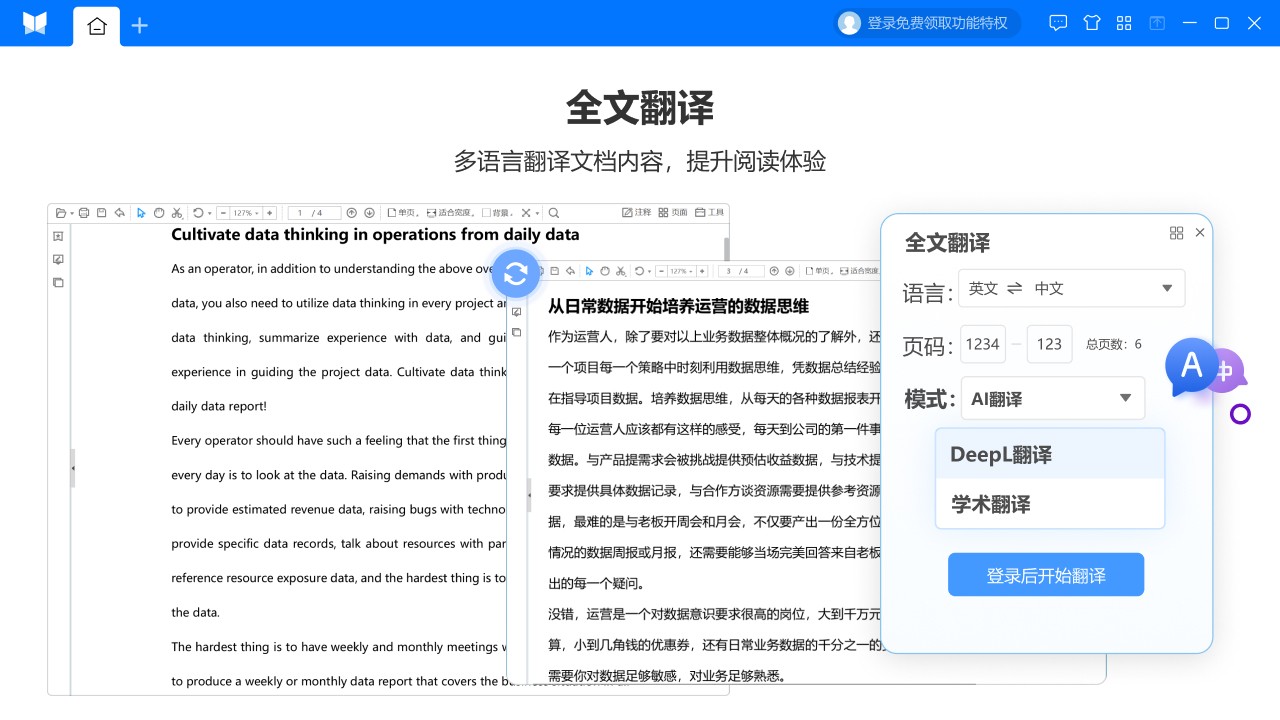1280x720 pixels.
Task: Expand the 模式 AI翻译 mode dropdown
Action: [x=1052, y=399]
